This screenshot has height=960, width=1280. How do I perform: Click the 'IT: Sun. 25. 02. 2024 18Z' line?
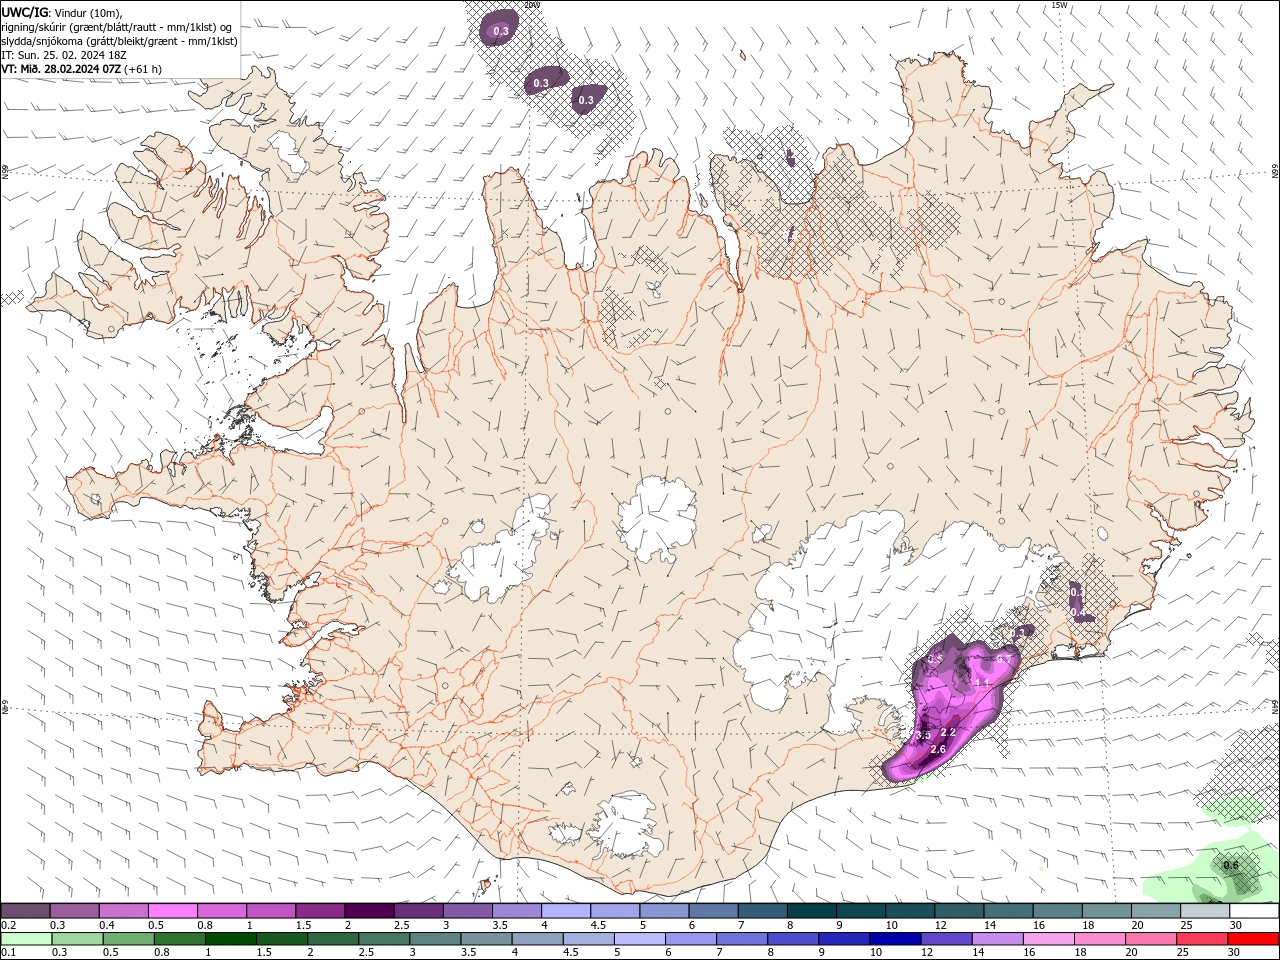[x=64, y=55]
